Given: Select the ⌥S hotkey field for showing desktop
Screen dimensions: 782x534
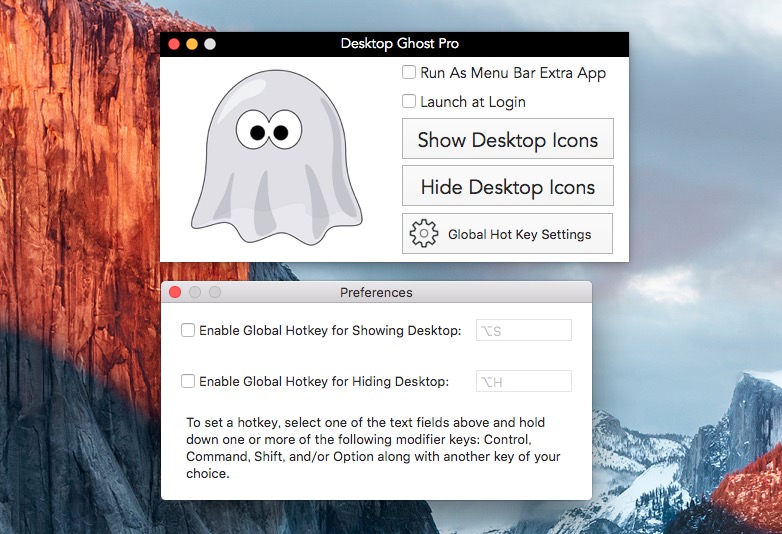Looking at the screenshot, I should 523,330.
